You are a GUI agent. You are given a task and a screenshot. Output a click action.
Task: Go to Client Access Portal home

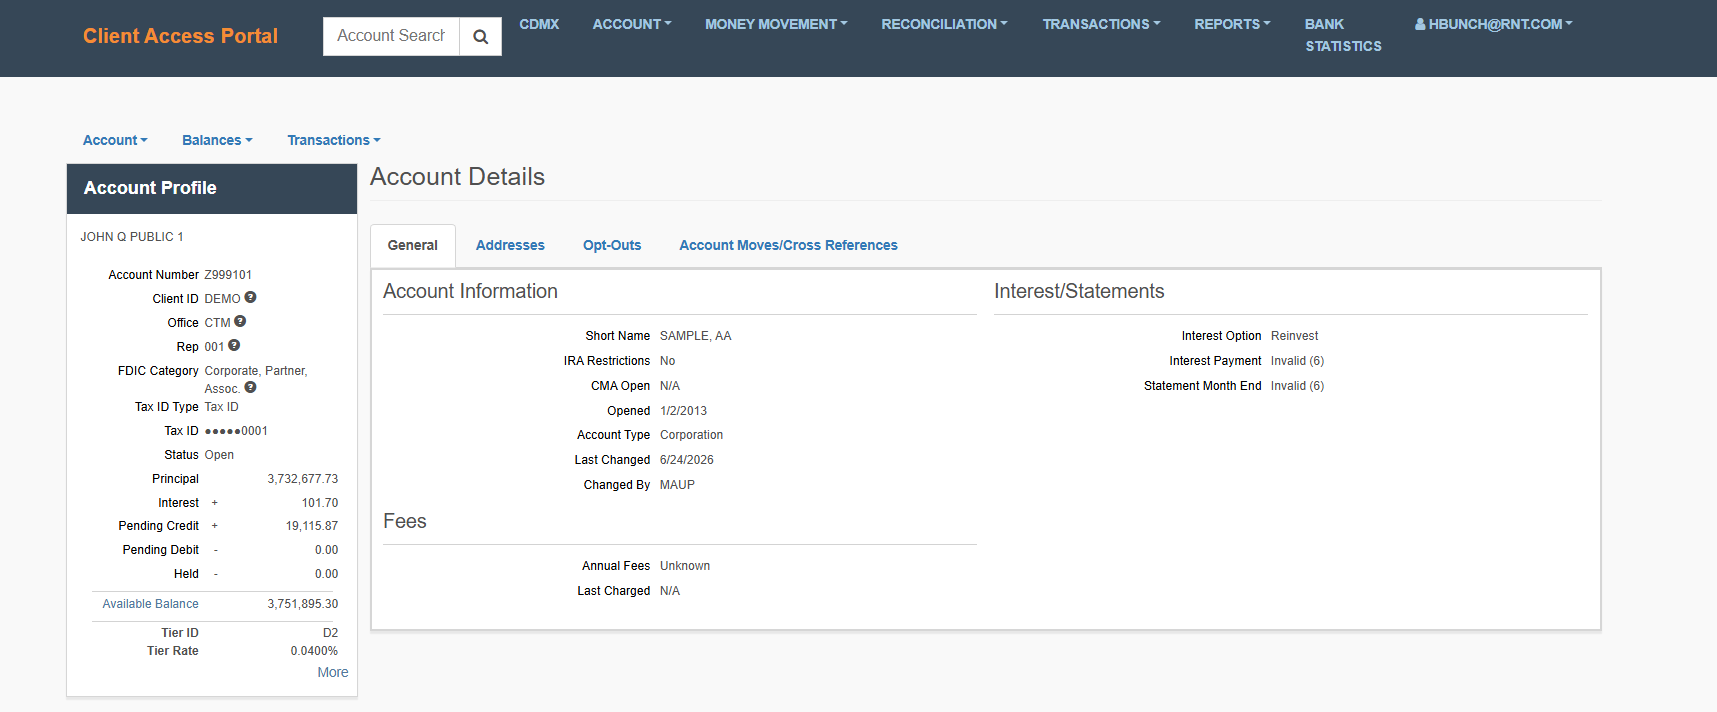pyautogui.click(x=180, y=36)
